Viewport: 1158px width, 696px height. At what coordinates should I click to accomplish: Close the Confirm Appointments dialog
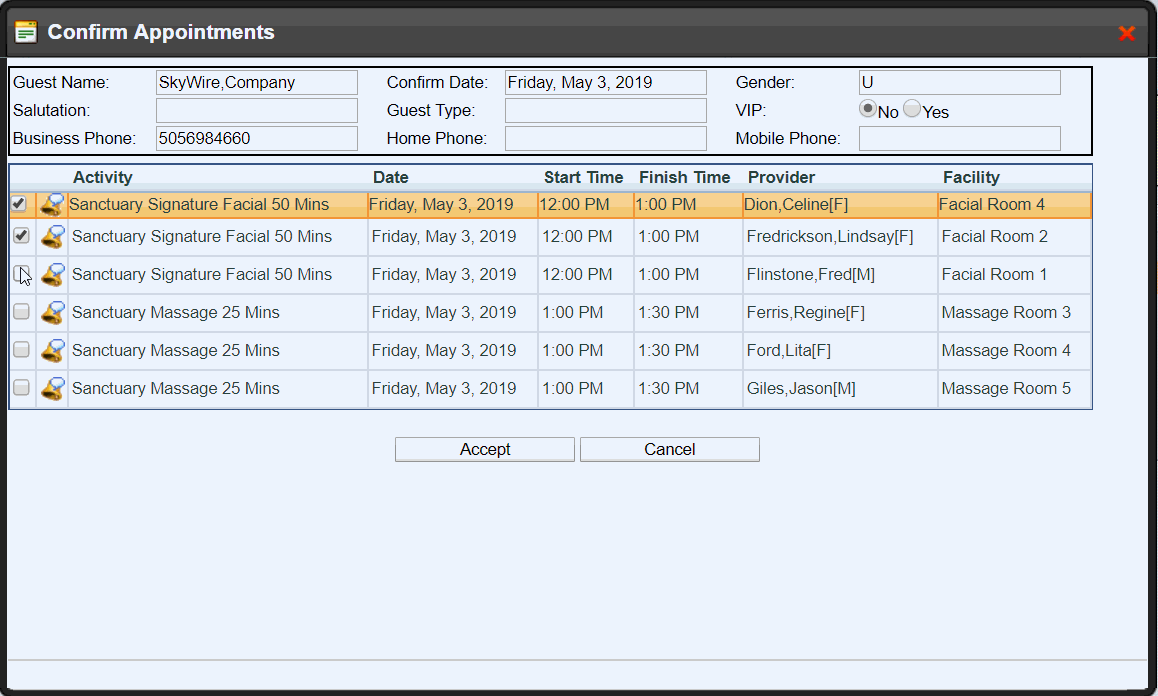point(1126,33)
